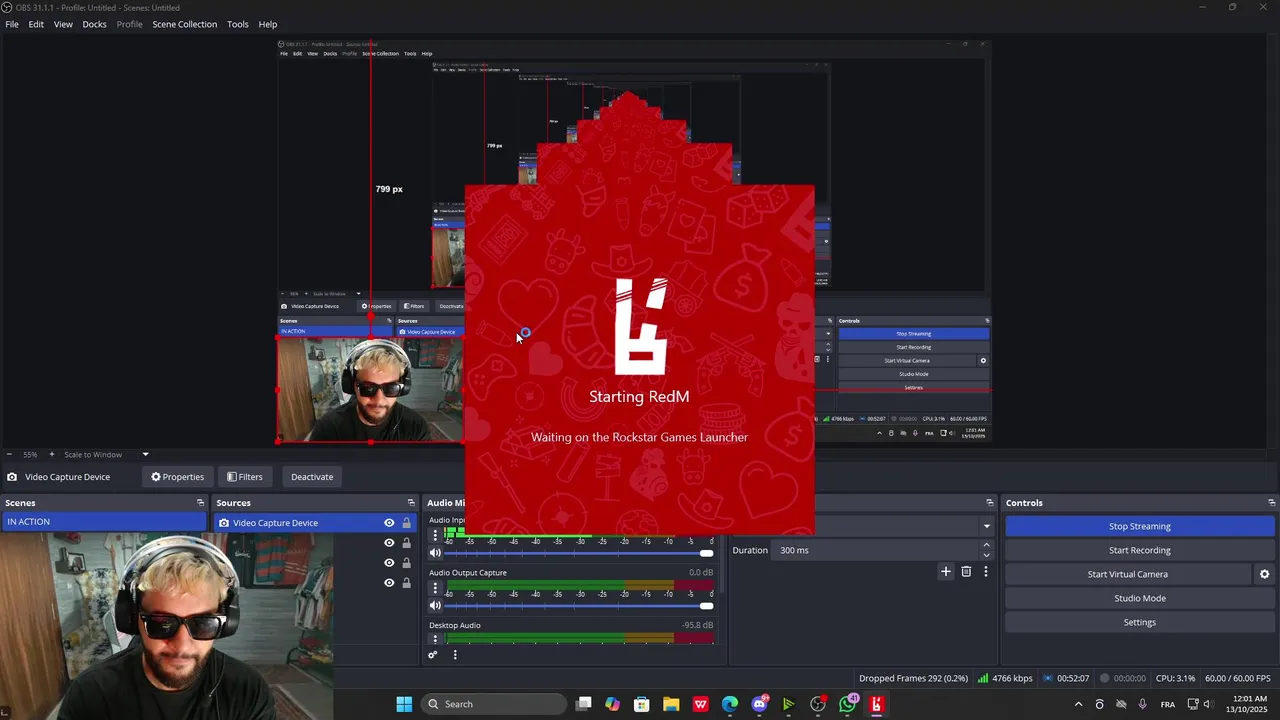Toggle visibility of the third source row

(389, 563)
